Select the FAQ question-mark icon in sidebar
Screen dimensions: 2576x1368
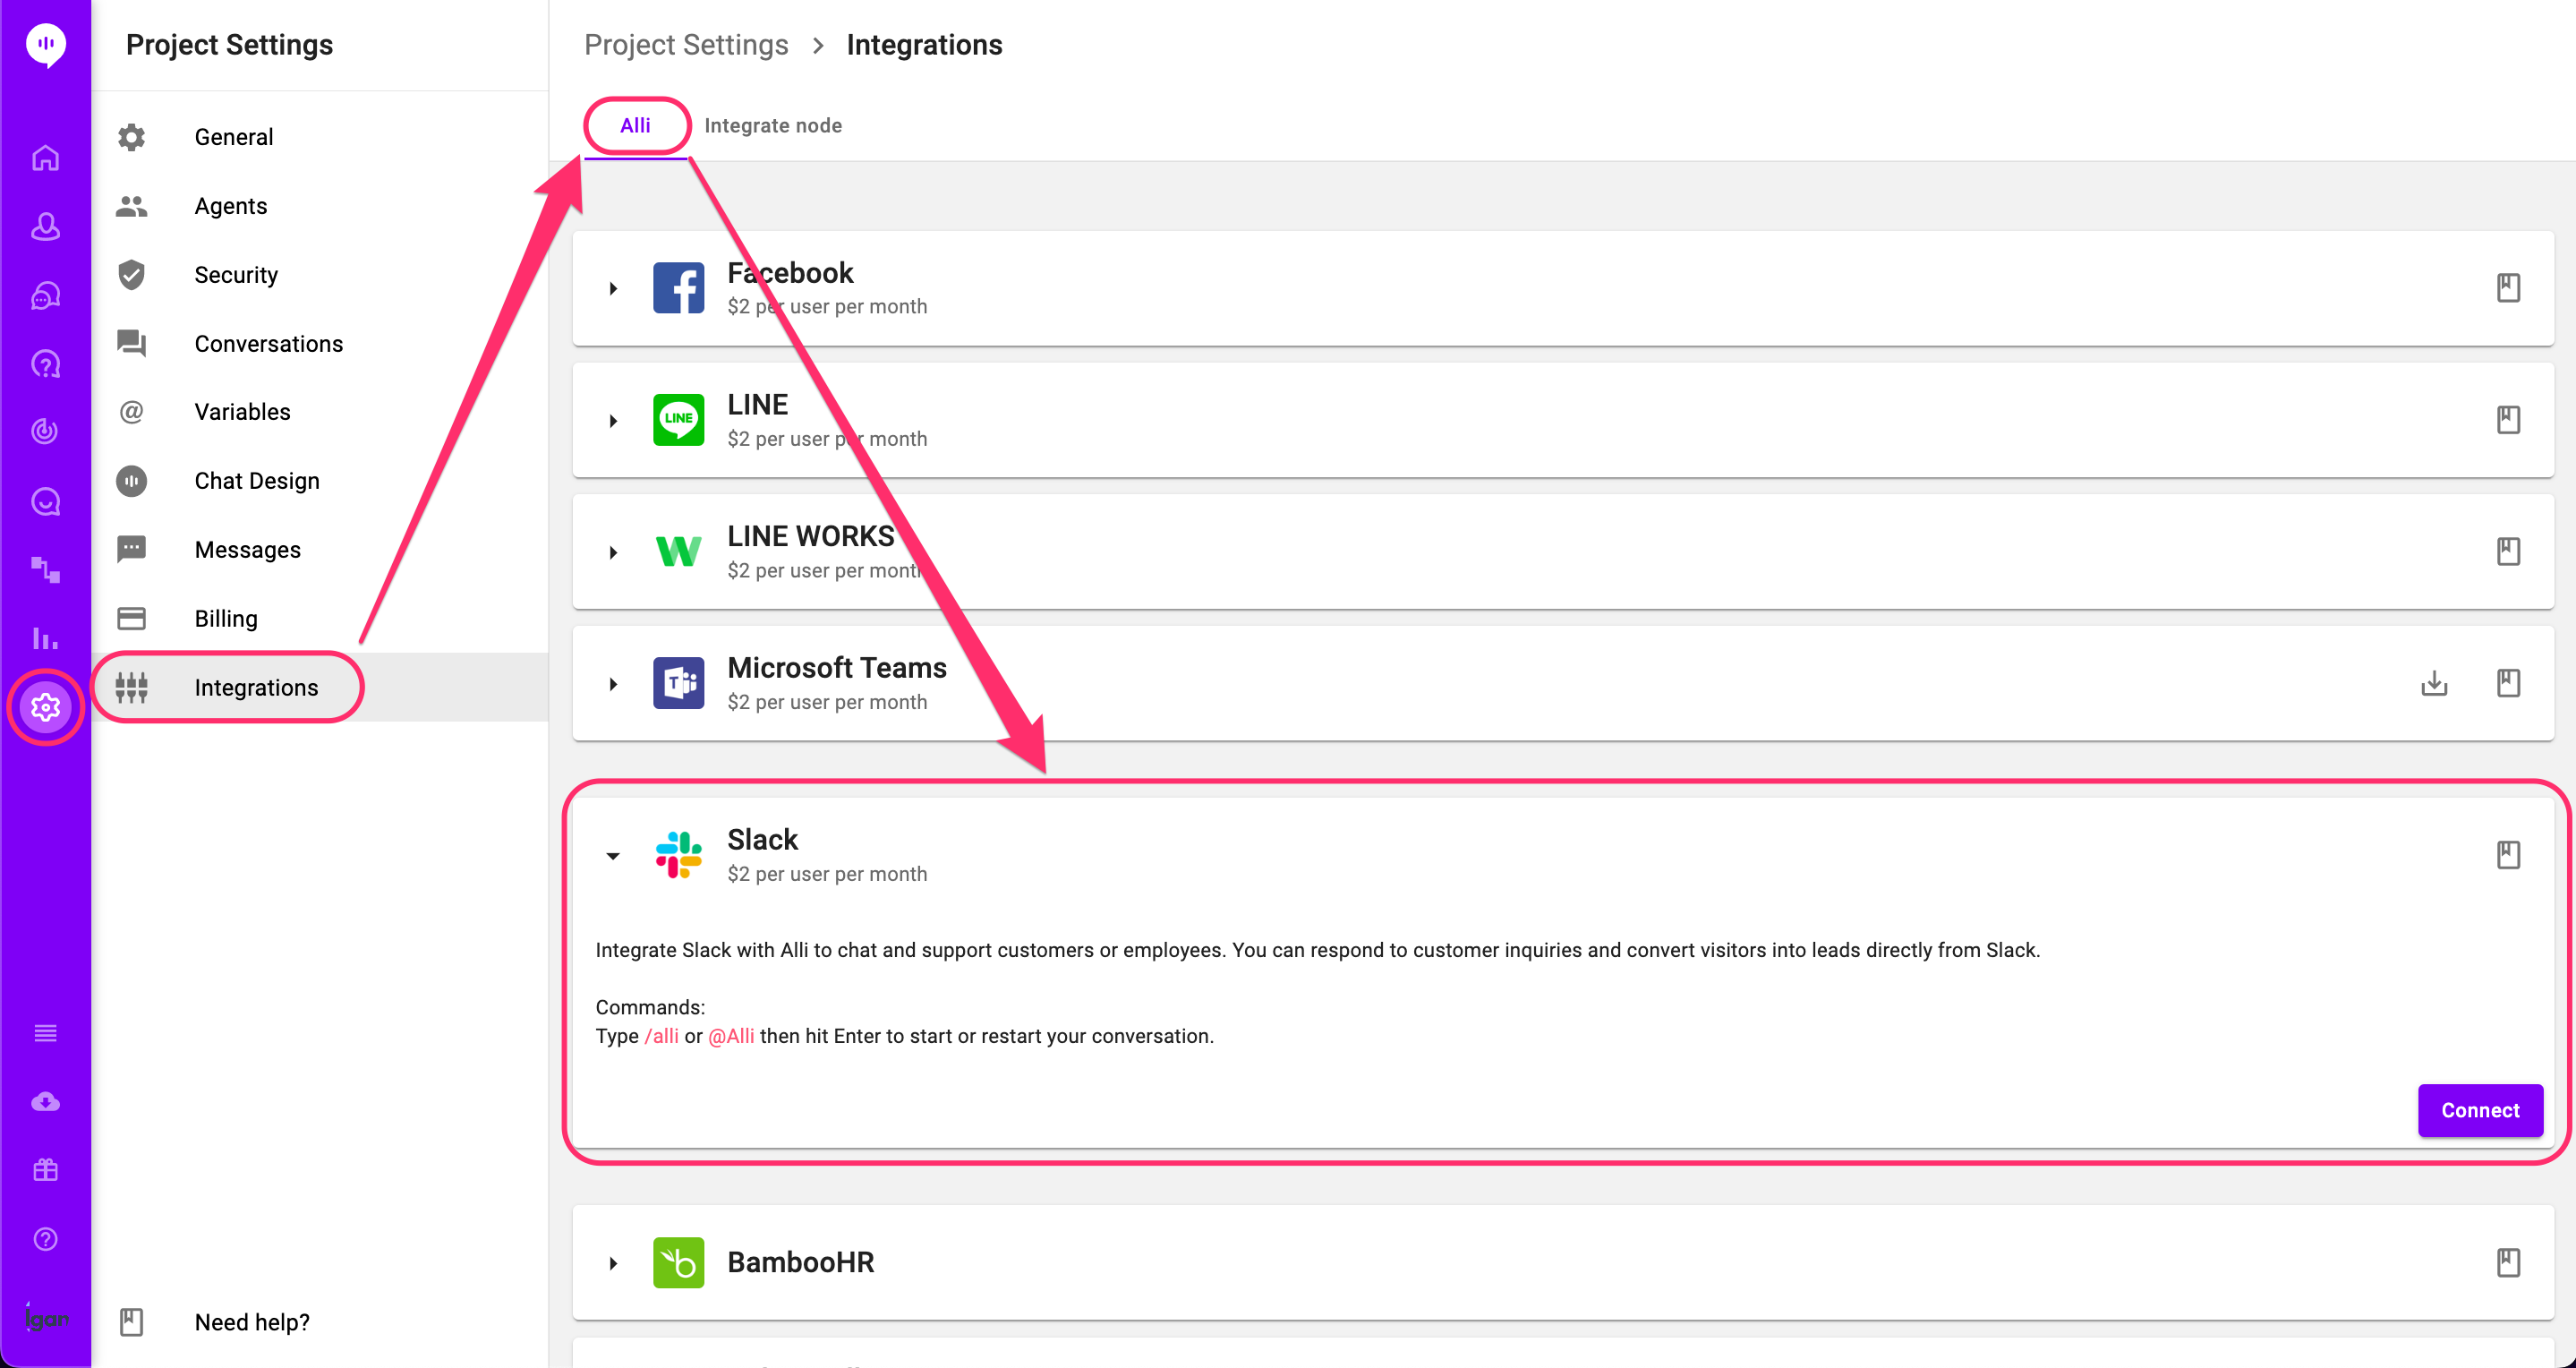click(x=45, y=363)
